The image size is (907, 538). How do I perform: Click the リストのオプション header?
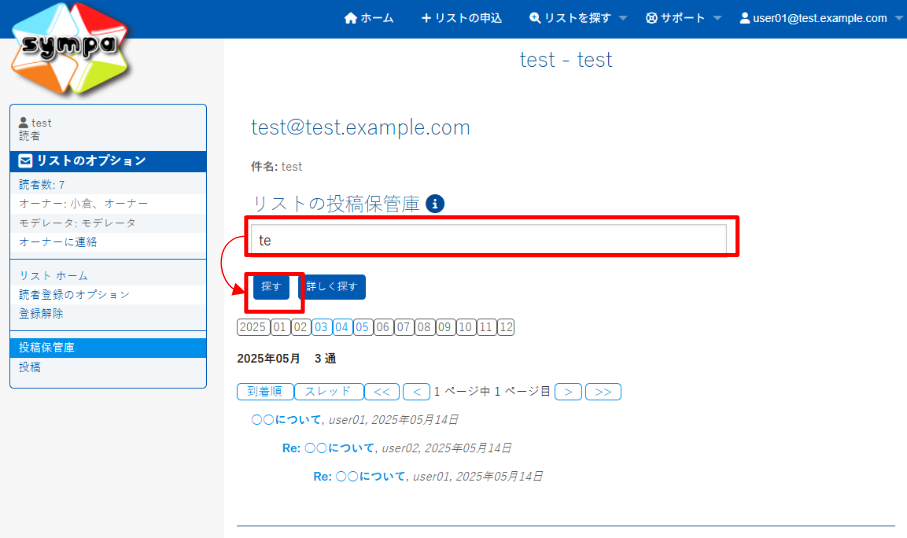coord(108,161)
